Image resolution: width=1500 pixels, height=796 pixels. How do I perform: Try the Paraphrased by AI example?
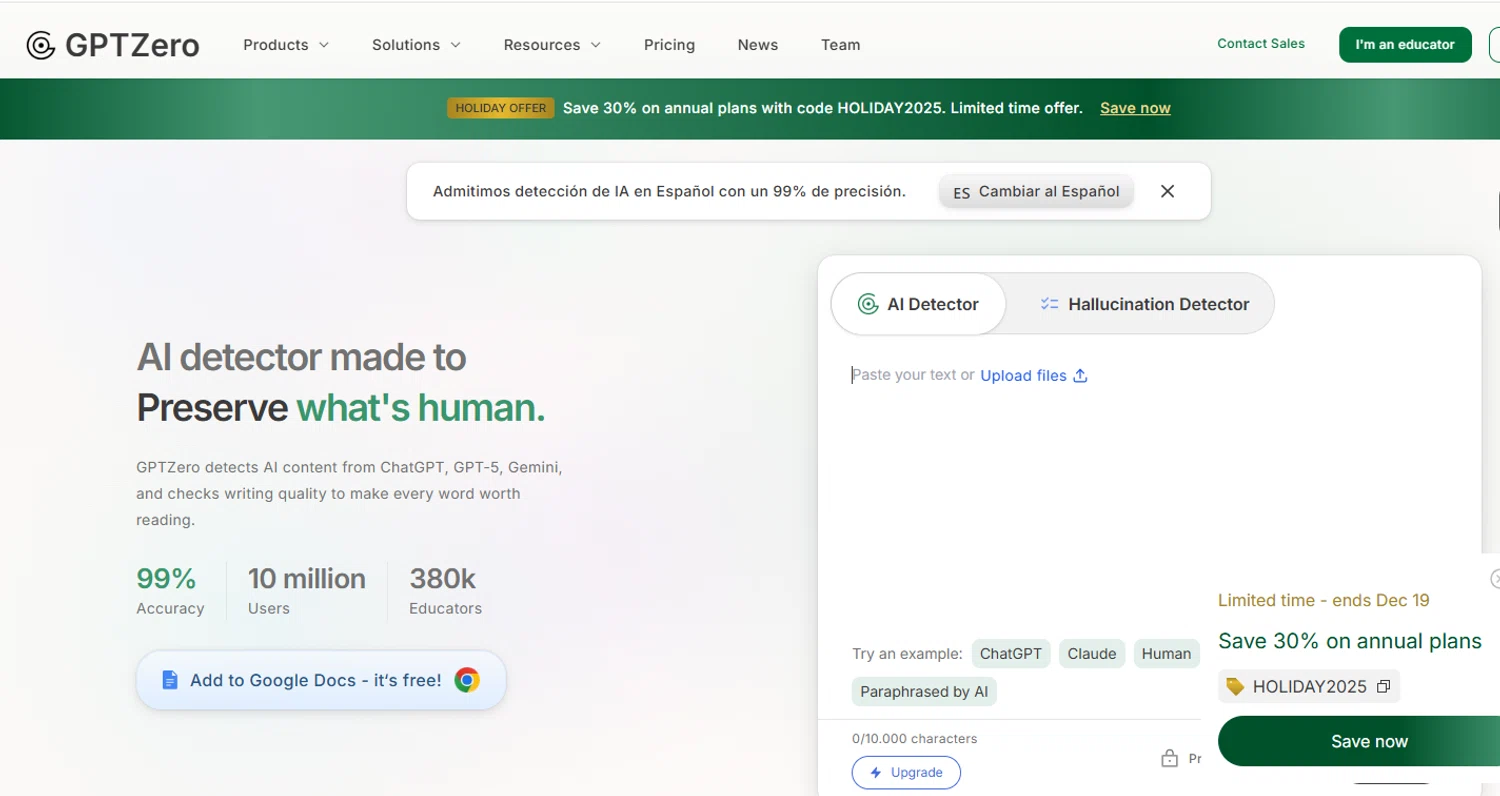pyautogui.click(x=924, y=692)
